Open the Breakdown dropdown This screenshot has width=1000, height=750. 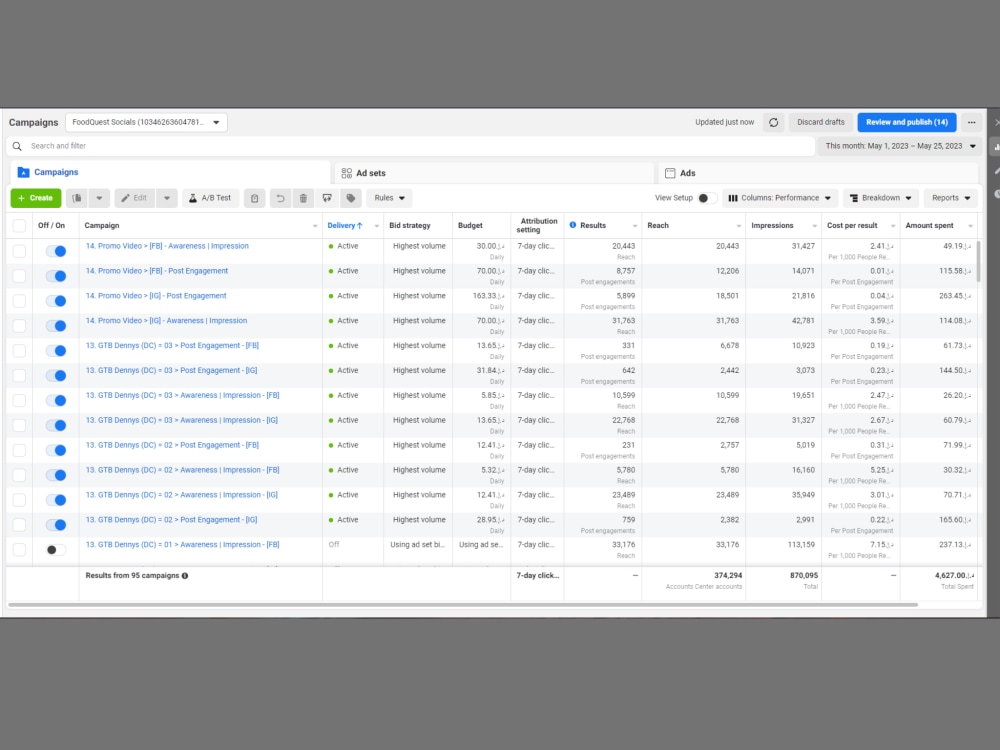tap(880, 198)
